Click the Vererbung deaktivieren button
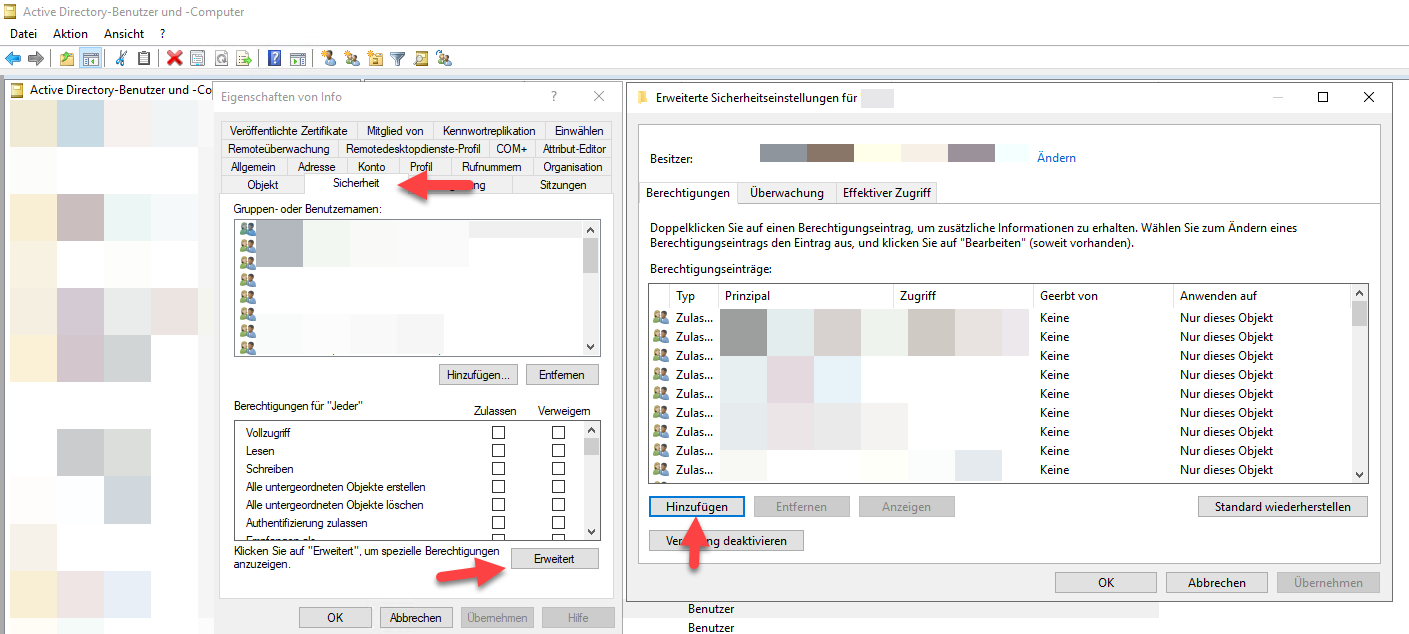Image resolution: width=1409 pixels, height=634 pixels. click(x=727, y=541)
